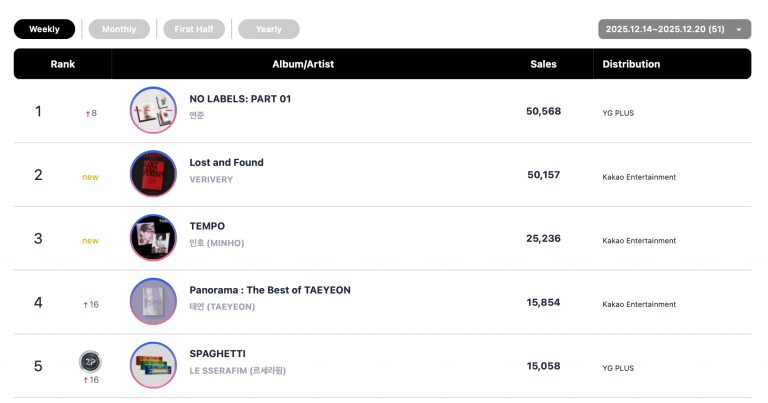Open the SPAGHETTI album title link
This screenshot has width=768, height=403.
pos(217,354)
